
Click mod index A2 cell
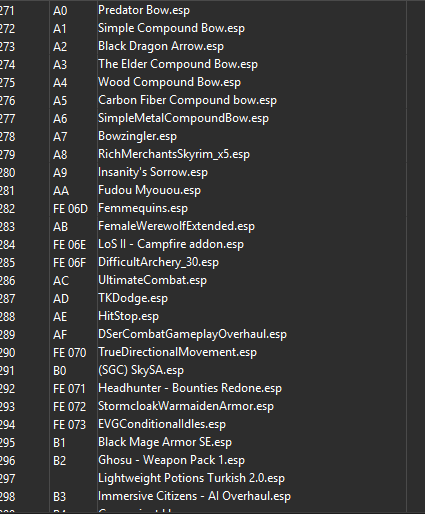(x=60, y=47)
